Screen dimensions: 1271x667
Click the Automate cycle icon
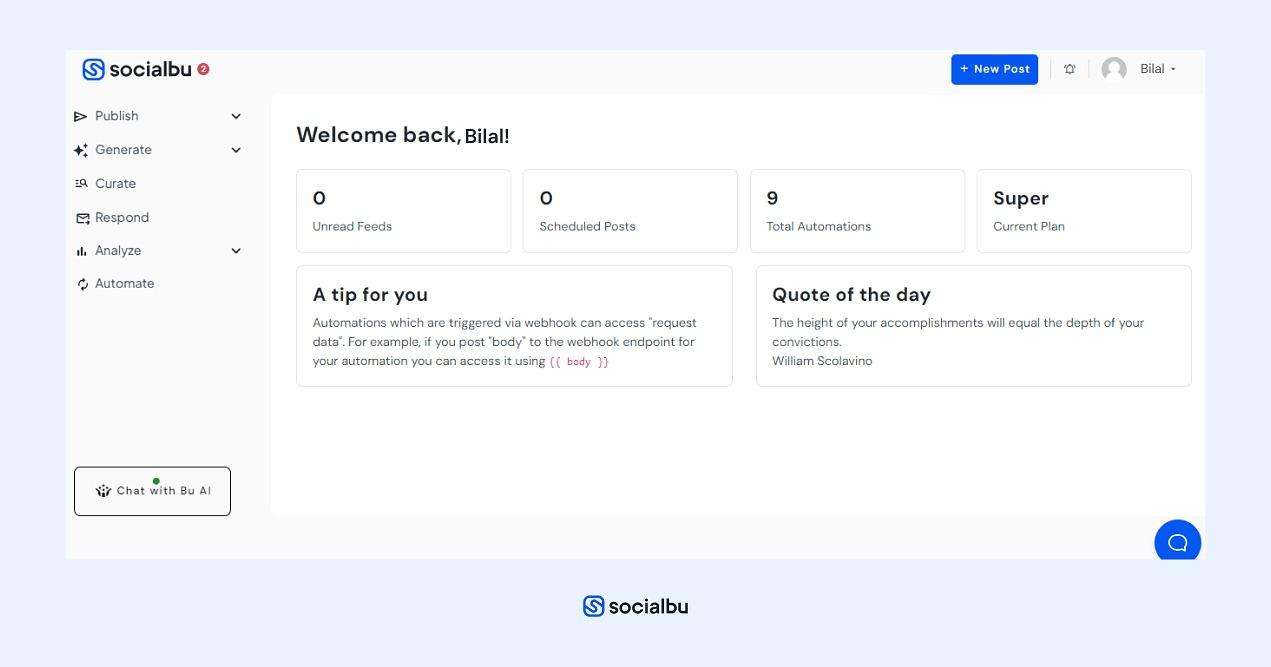coord(82,284)
